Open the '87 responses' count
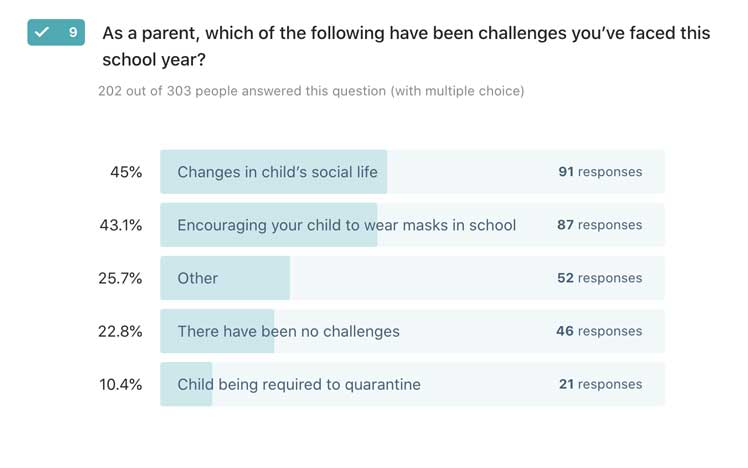Viewport: 748px width, 468px height. click(x=600, y=225)
